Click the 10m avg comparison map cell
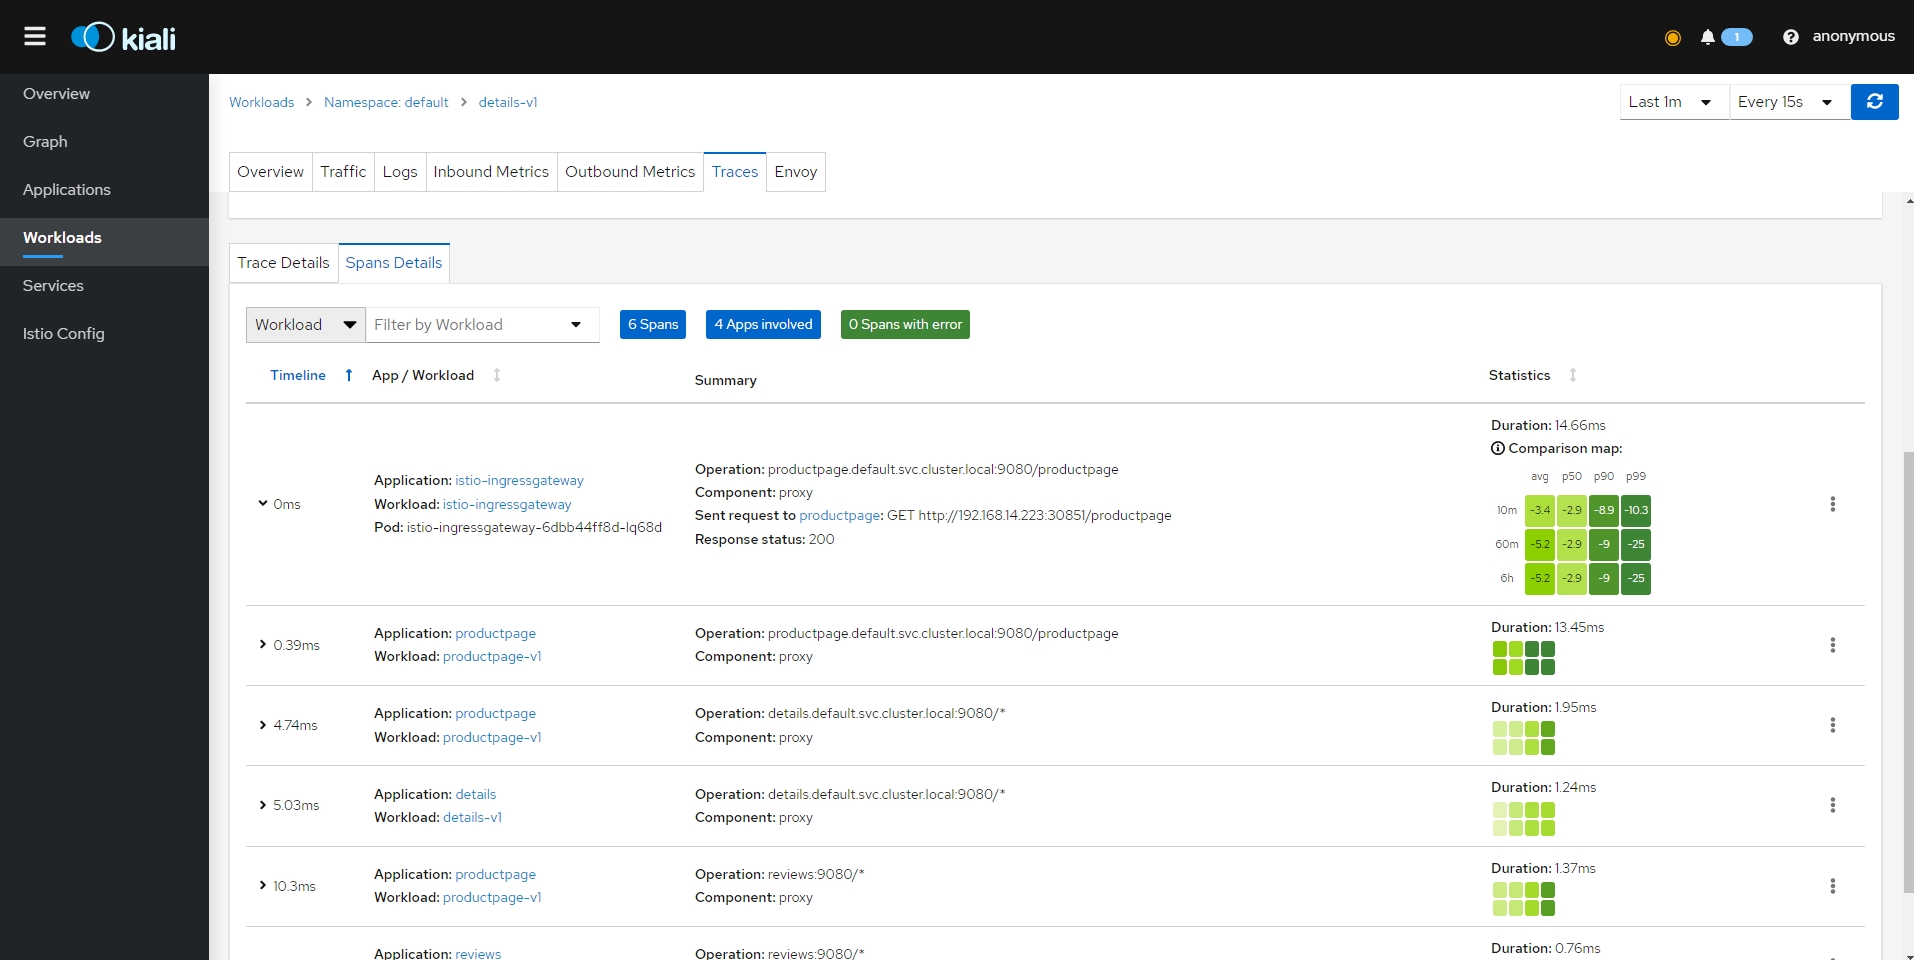This screenshot has height=960, width=1914. [x=1539, y=510]
